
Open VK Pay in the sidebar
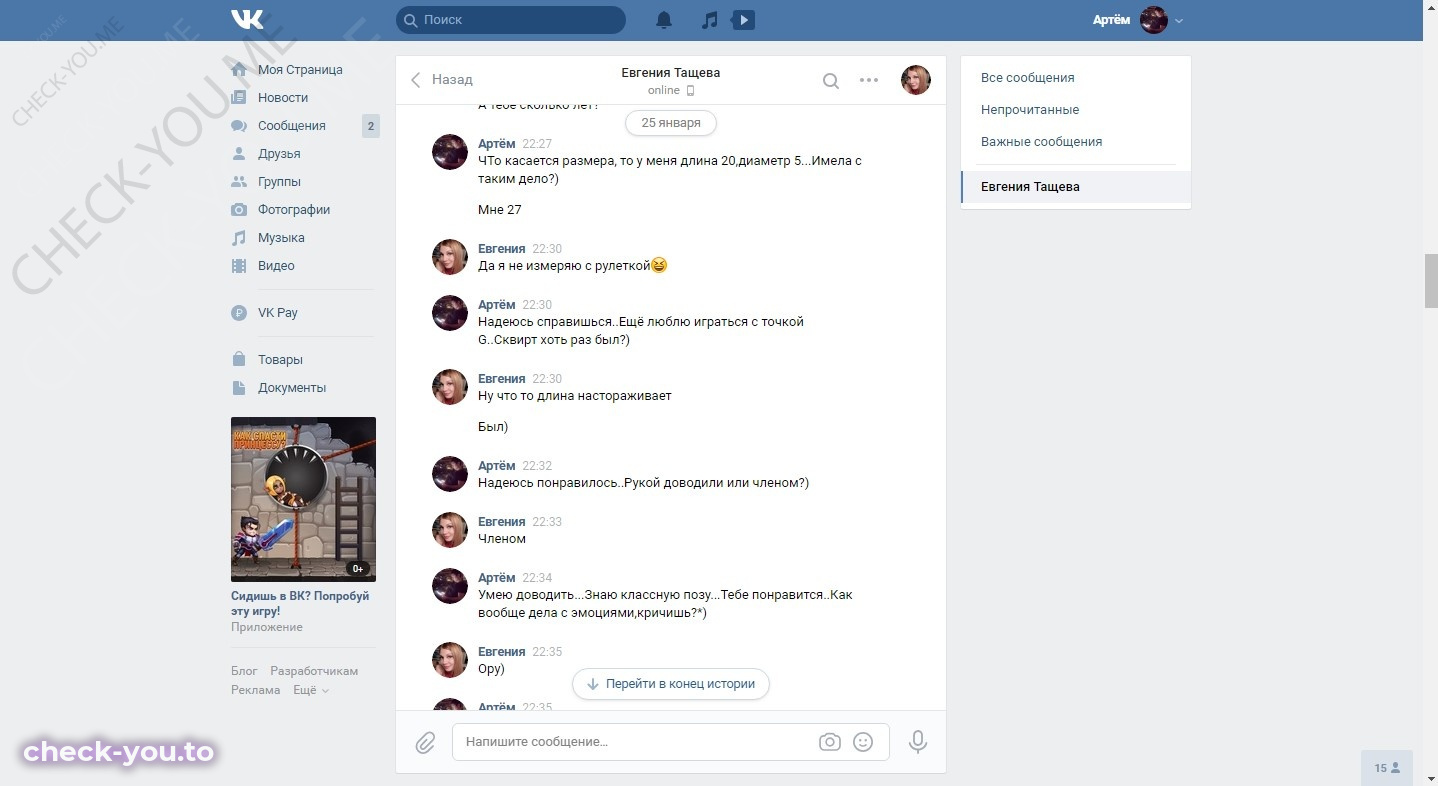(278, 313)
